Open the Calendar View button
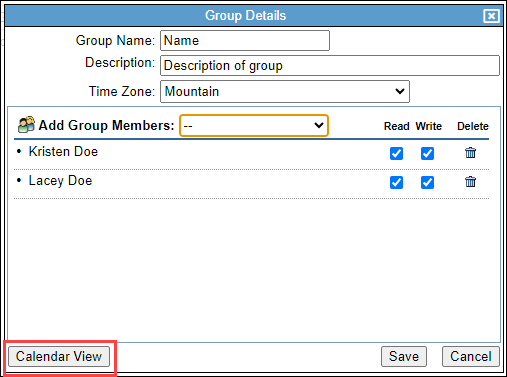This screenshot has width=507, height=377. point(59,356)
